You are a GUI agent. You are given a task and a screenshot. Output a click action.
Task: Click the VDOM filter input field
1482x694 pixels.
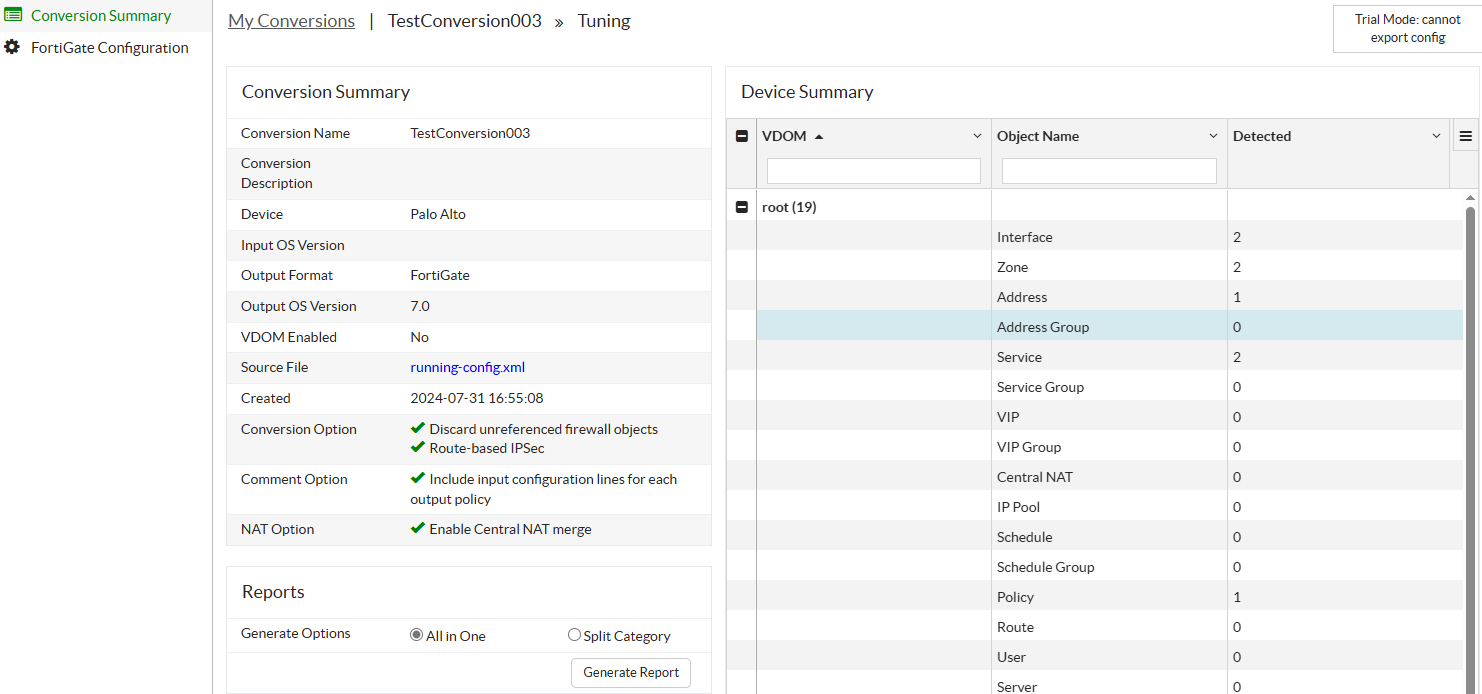(x=873, y=171)
